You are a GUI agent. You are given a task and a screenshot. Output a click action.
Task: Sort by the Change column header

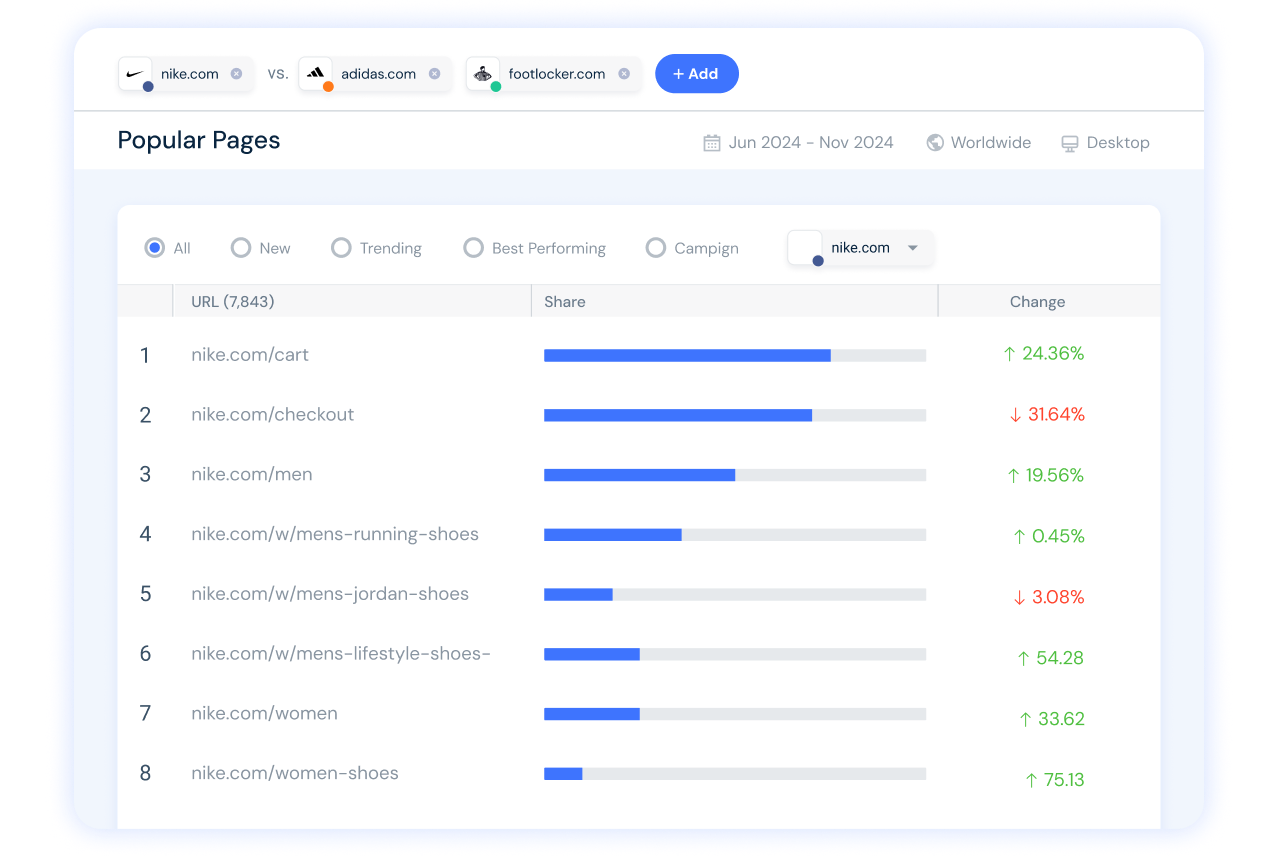pyautogui.click(x=1037, y=302)
